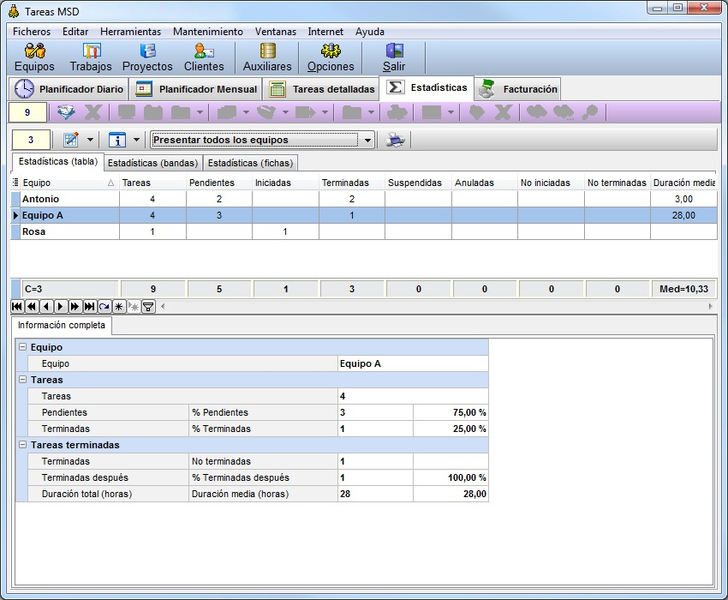This screenshot has height=600, width=728.
Task: Click the Duración media column header
Action: click(x=684, y=183)
